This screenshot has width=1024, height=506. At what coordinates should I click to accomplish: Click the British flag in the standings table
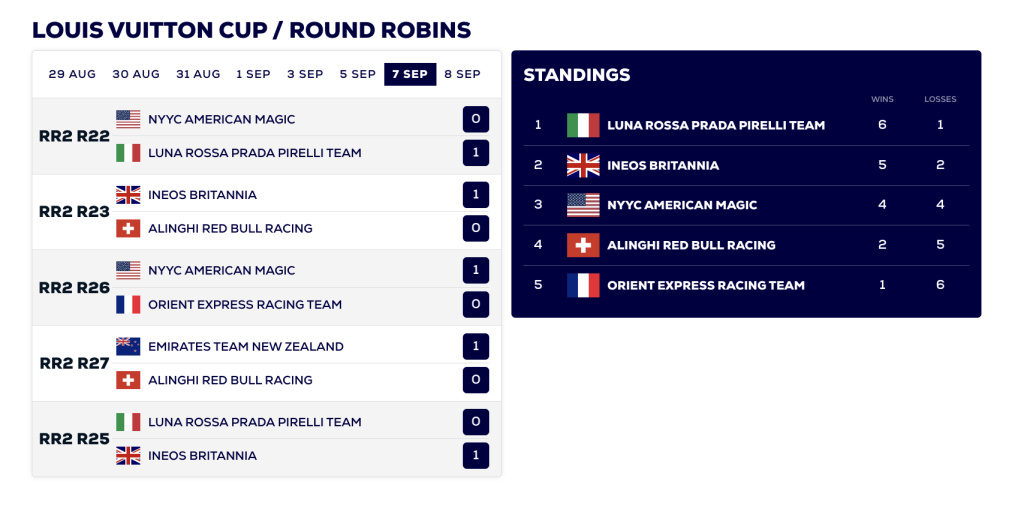point(583,165)
